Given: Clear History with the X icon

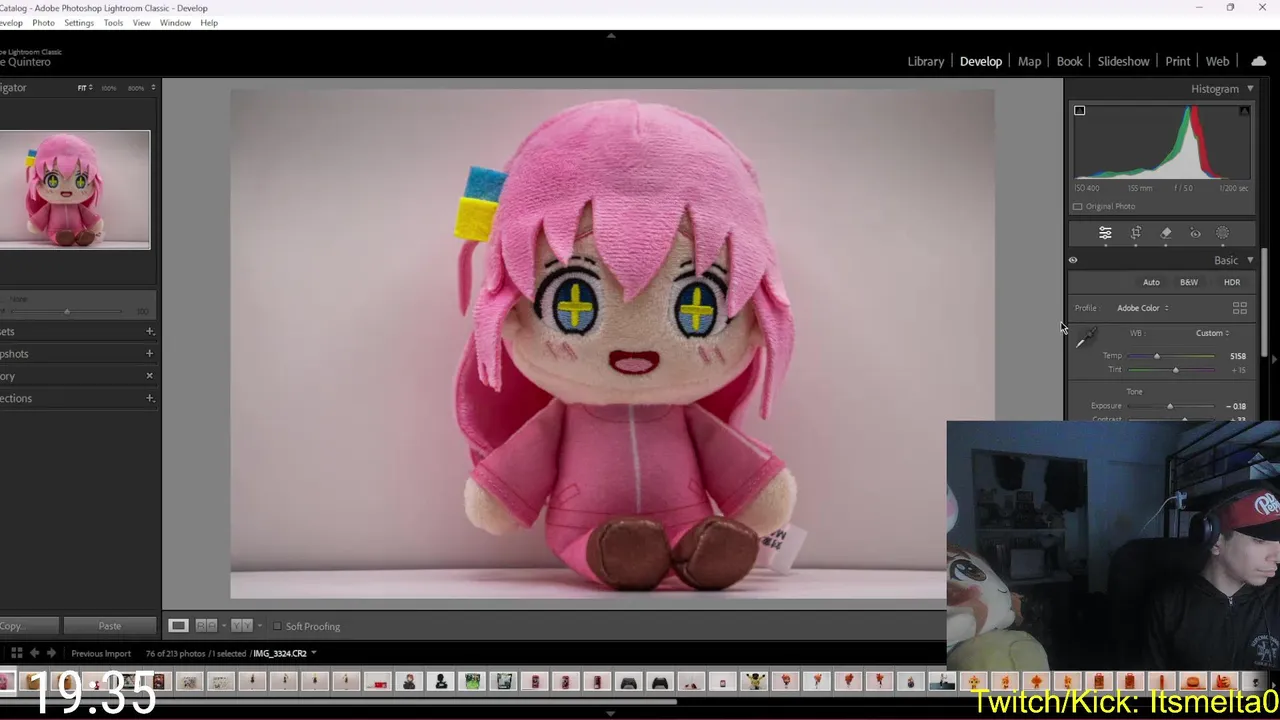Looking at the screenshot, I should (x=150, y=376).
